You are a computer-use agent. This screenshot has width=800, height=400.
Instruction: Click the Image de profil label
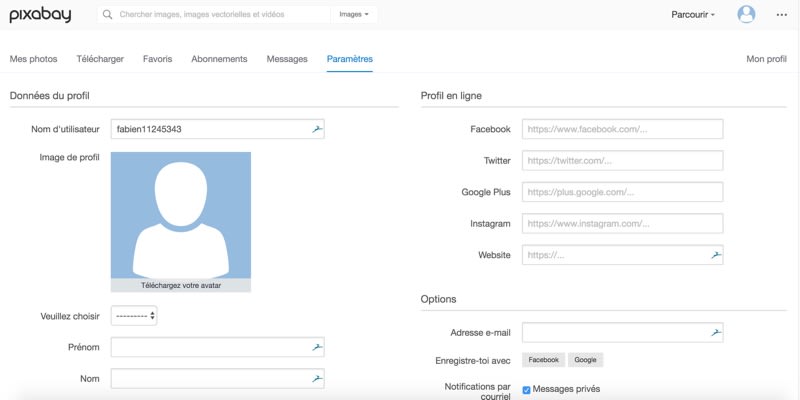pos(69,157)
